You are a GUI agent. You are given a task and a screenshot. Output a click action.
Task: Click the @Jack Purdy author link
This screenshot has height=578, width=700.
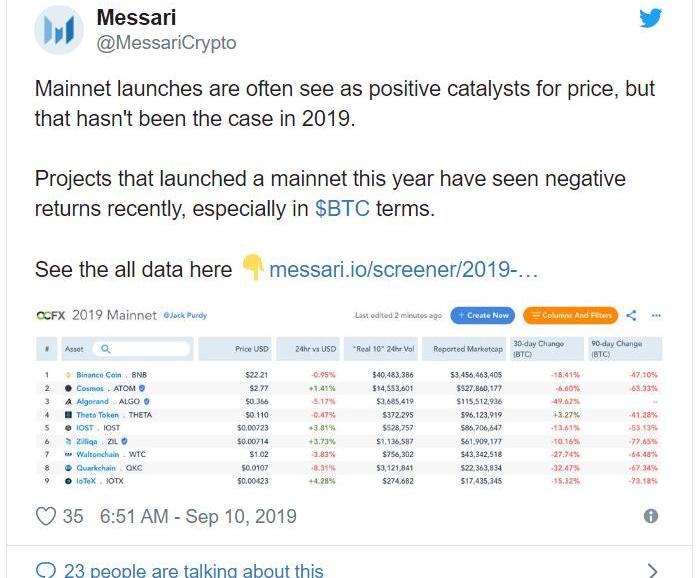188,316
